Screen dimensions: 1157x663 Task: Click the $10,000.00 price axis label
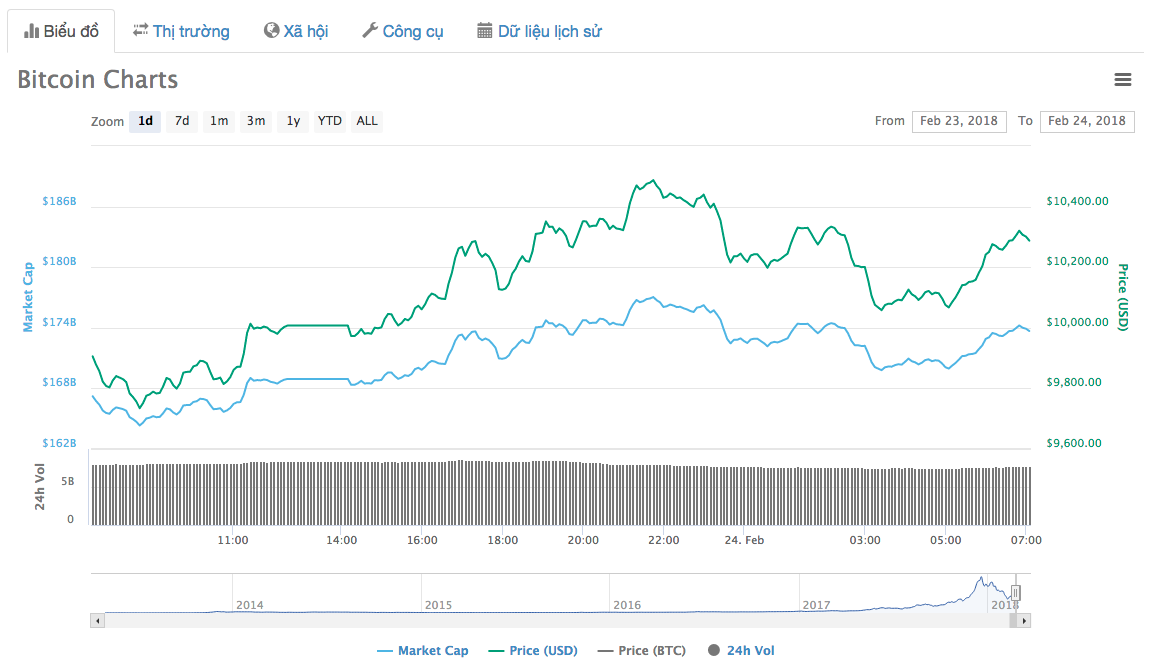coord(1077,322)
